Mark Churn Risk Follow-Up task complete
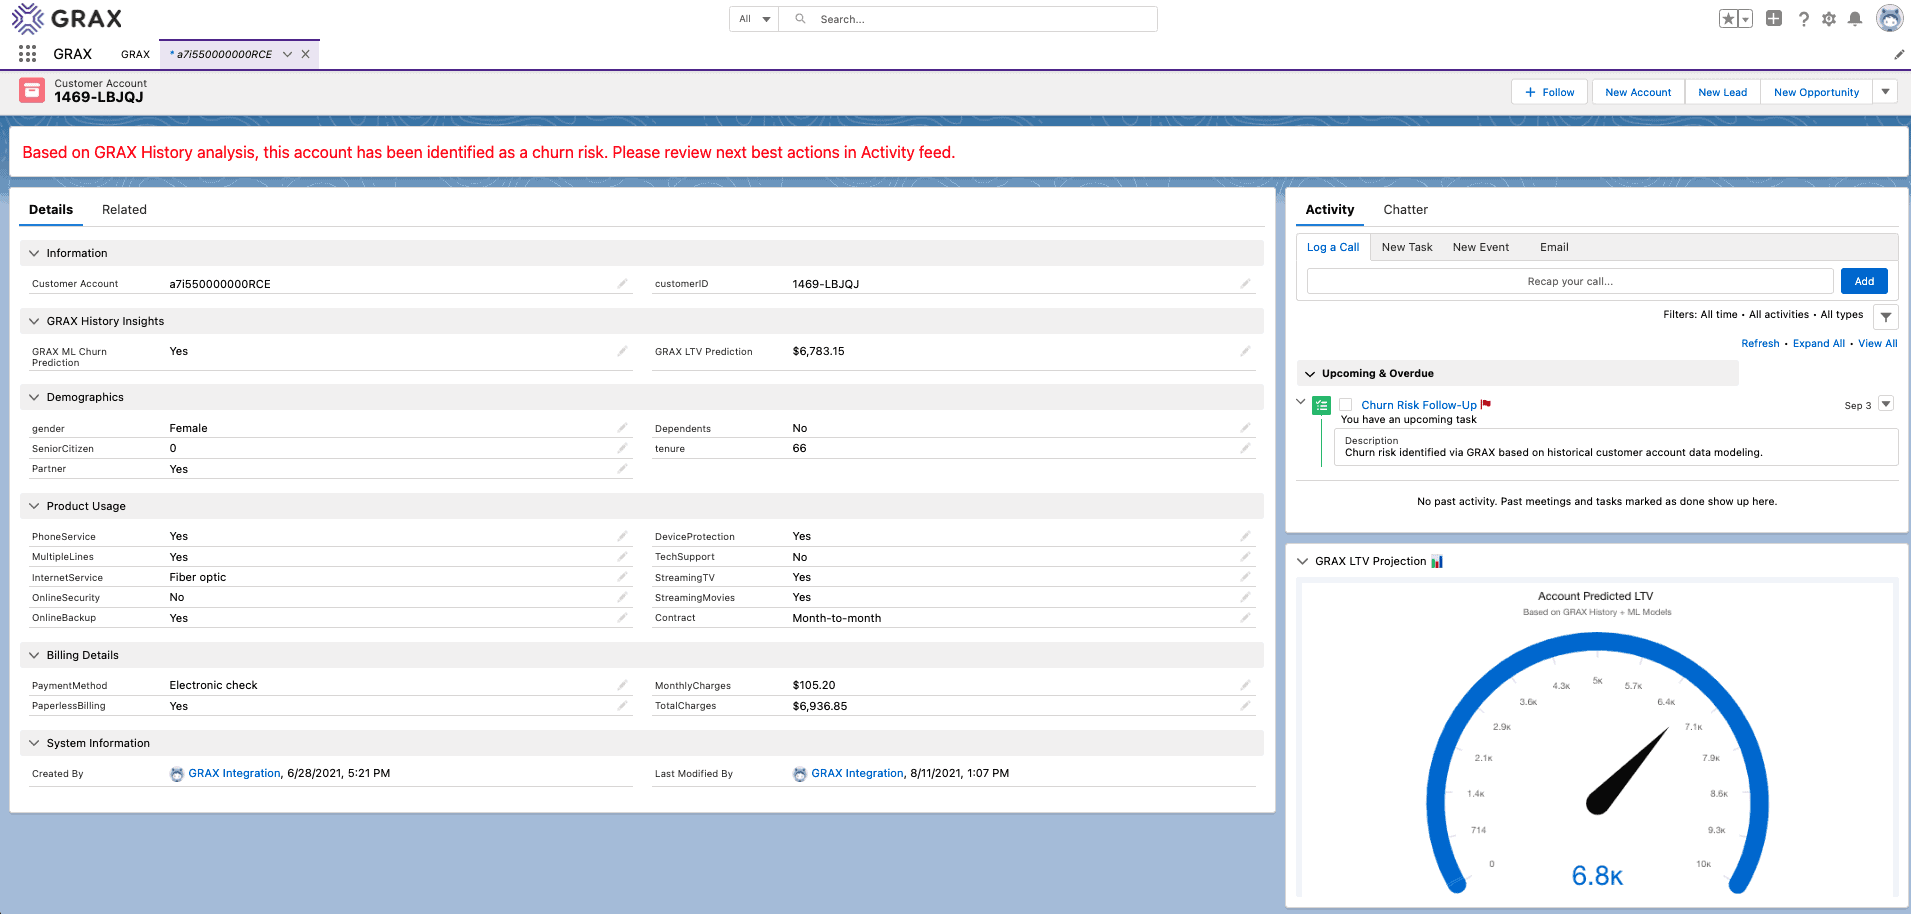This screenshot has height=914, width=1911. [x=1346, y=405]
